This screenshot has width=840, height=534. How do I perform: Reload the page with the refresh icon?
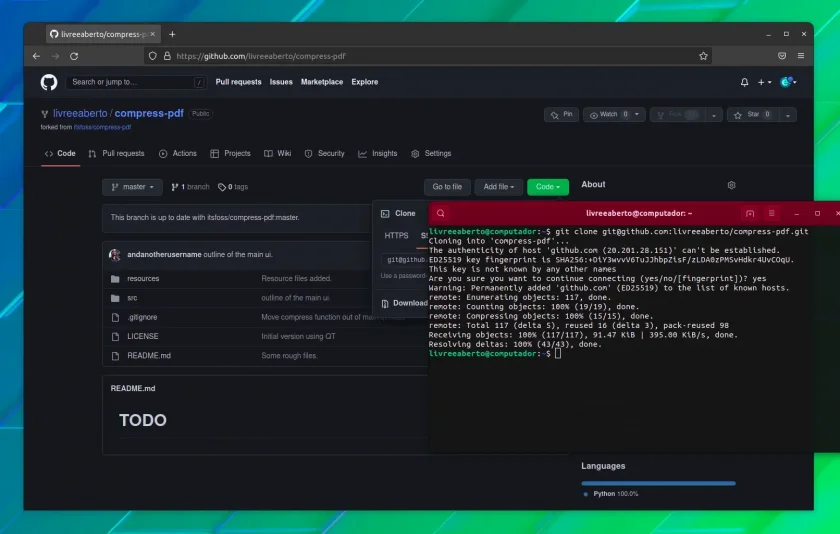[74, 56]
